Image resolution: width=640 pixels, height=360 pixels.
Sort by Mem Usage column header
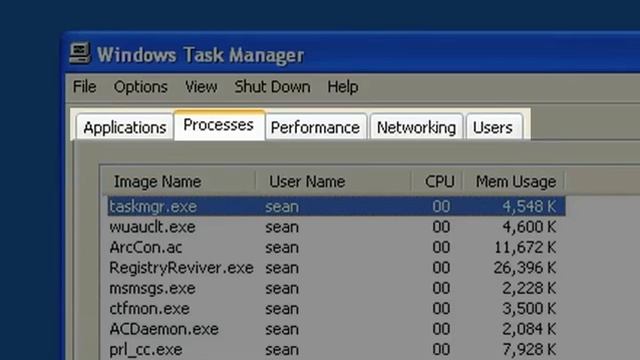(514, 181)
